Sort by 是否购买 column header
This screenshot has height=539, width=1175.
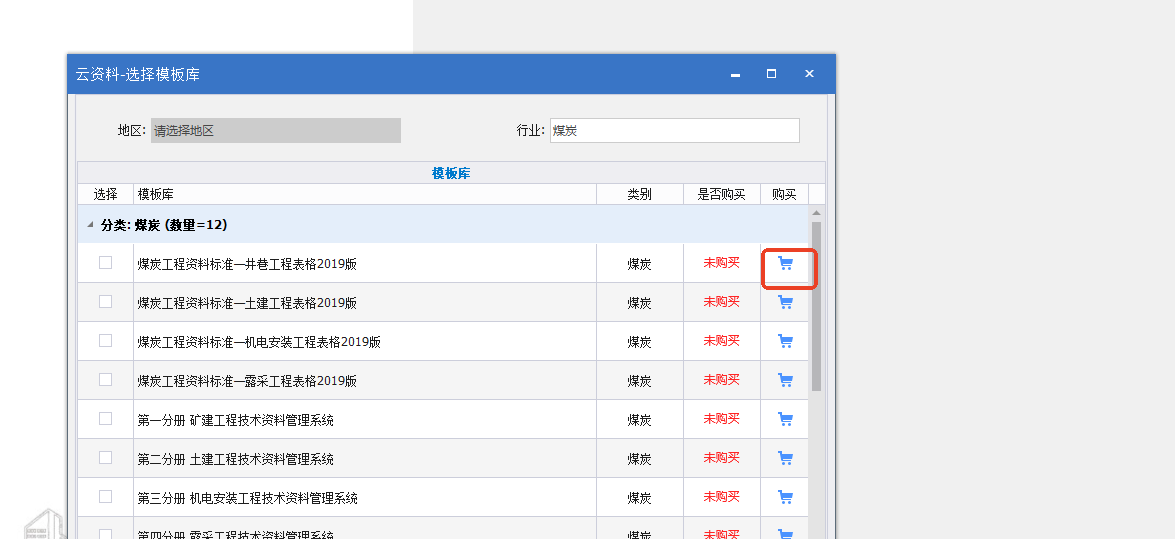[x=721, y=194]
